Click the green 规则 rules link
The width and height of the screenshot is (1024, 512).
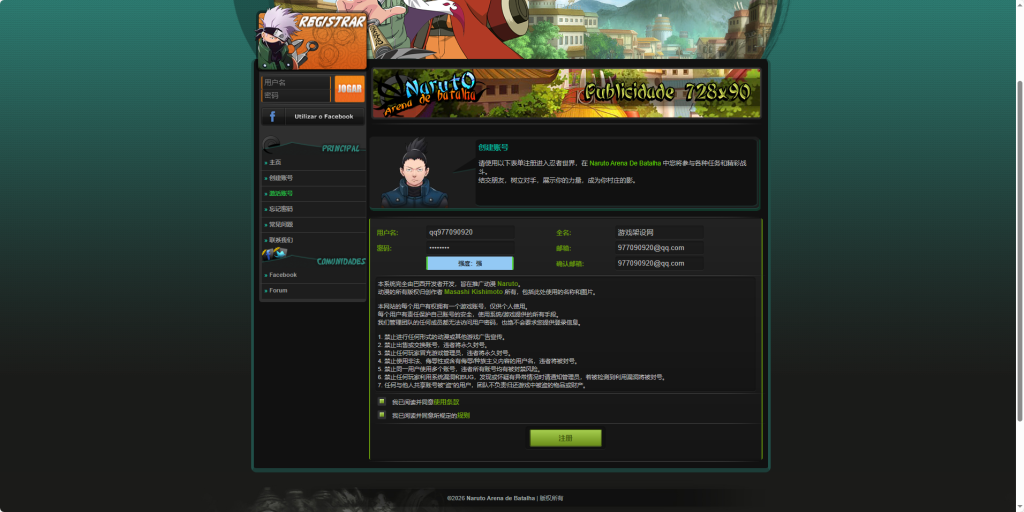click(x=463, y=415)
